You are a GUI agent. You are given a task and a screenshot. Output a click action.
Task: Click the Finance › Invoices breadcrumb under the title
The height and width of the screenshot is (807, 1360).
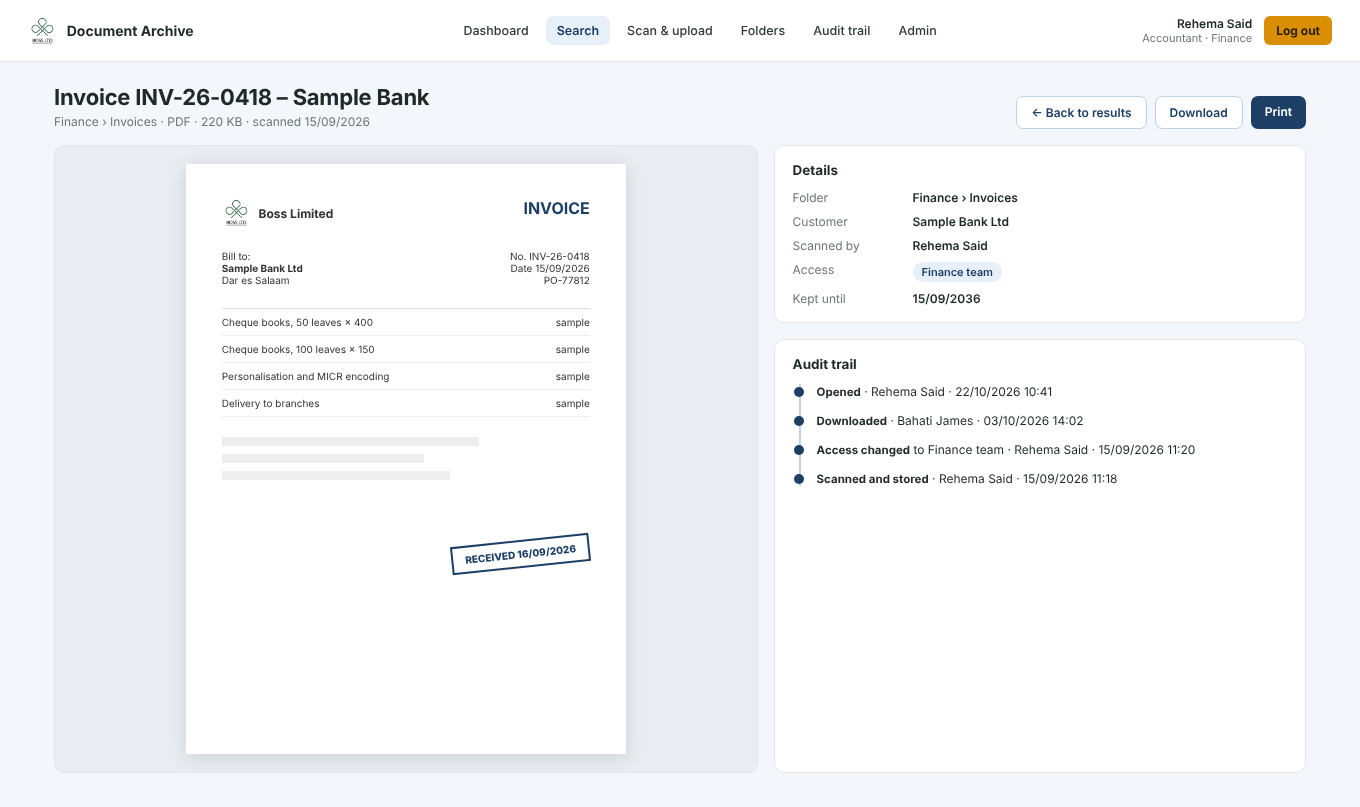pos(105,122)
